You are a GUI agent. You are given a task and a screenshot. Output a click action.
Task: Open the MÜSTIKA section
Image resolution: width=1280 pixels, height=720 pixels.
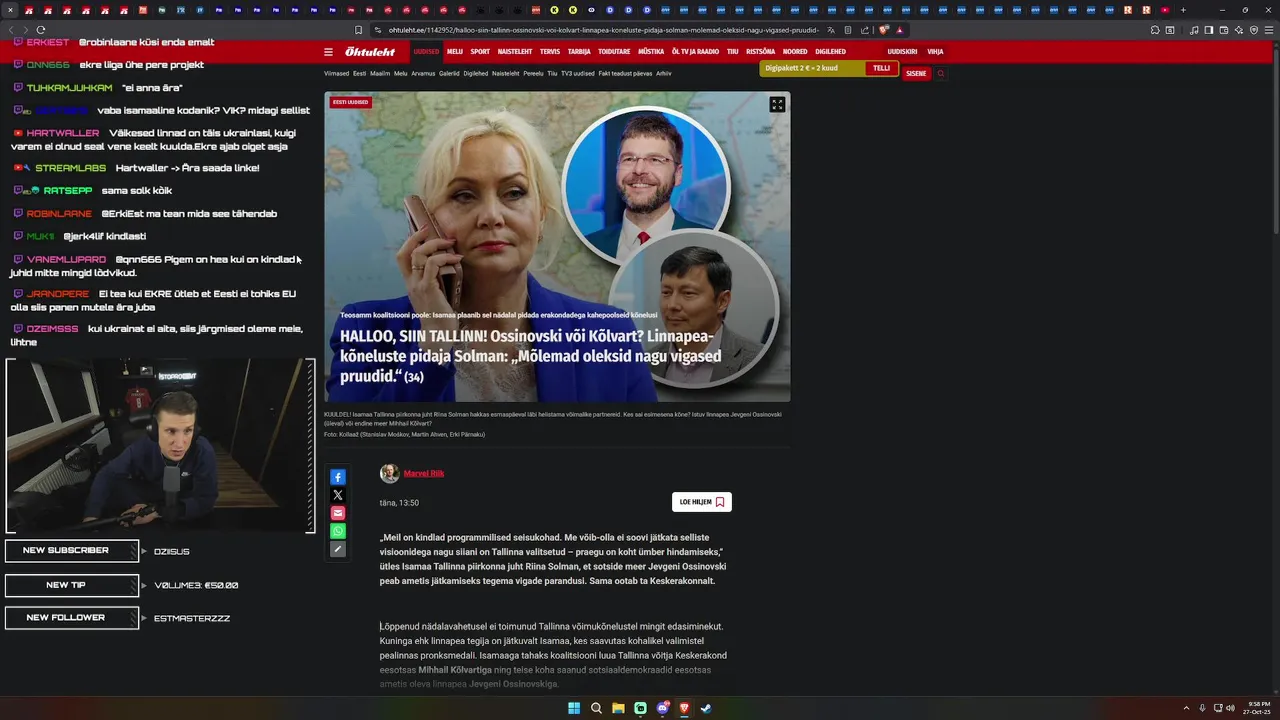pyautogui.click(x=651, y=52)
